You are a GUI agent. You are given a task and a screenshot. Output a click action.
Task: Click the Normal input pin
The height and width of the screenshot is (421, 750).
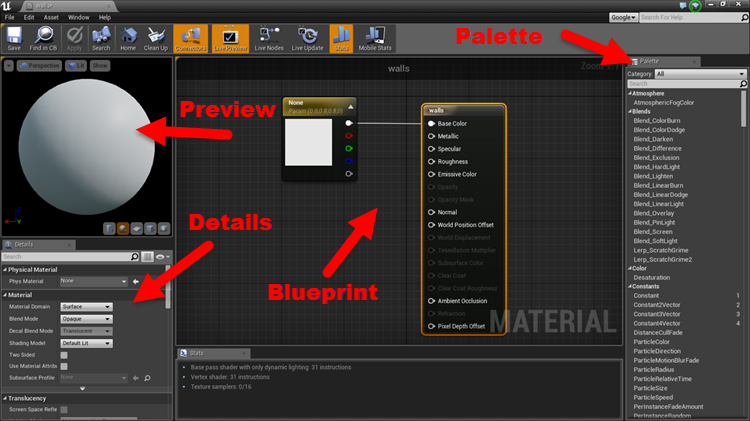click(x=431, y=212)
